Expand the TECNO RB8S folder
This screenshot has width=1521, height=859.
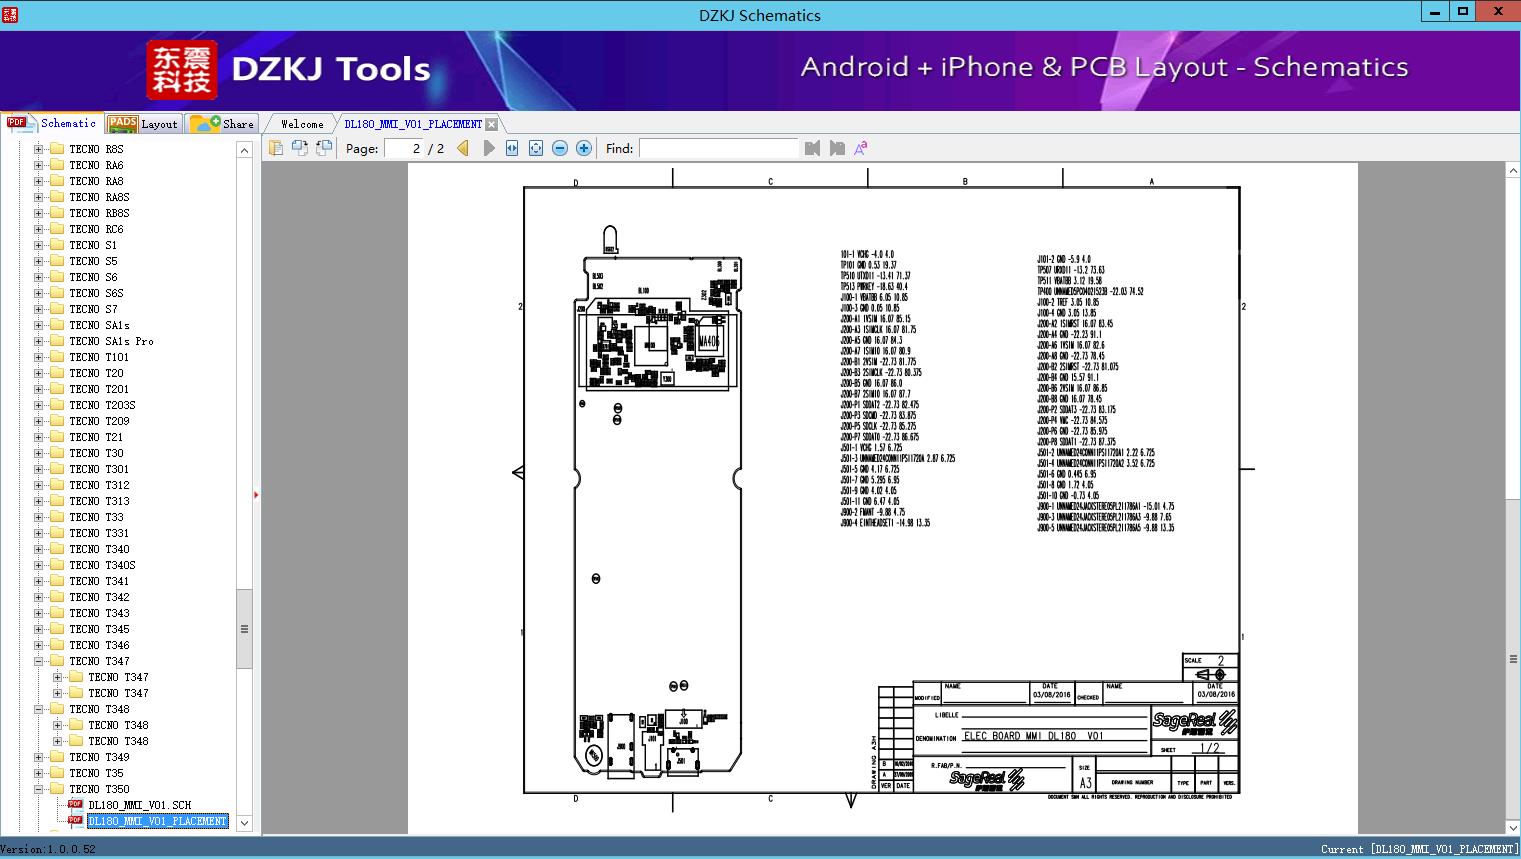coord(39,213)
